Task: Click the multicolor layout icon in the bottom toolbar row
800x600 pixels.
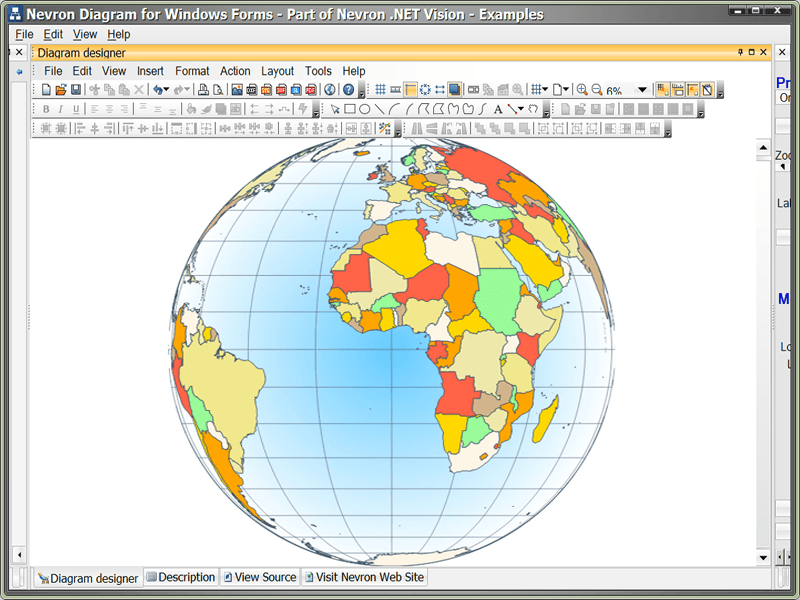Action: point(385,129)
